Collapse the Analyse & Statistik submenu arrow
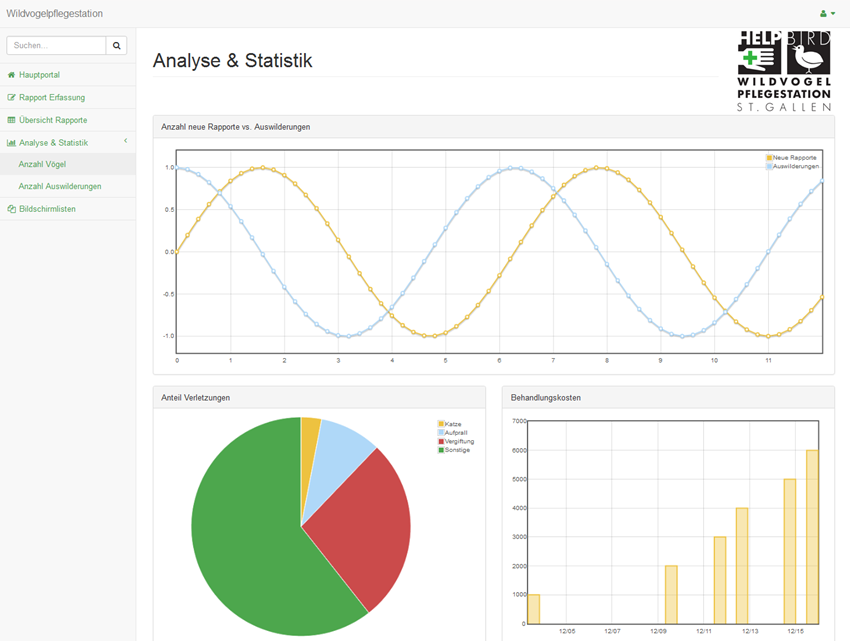 125,142
